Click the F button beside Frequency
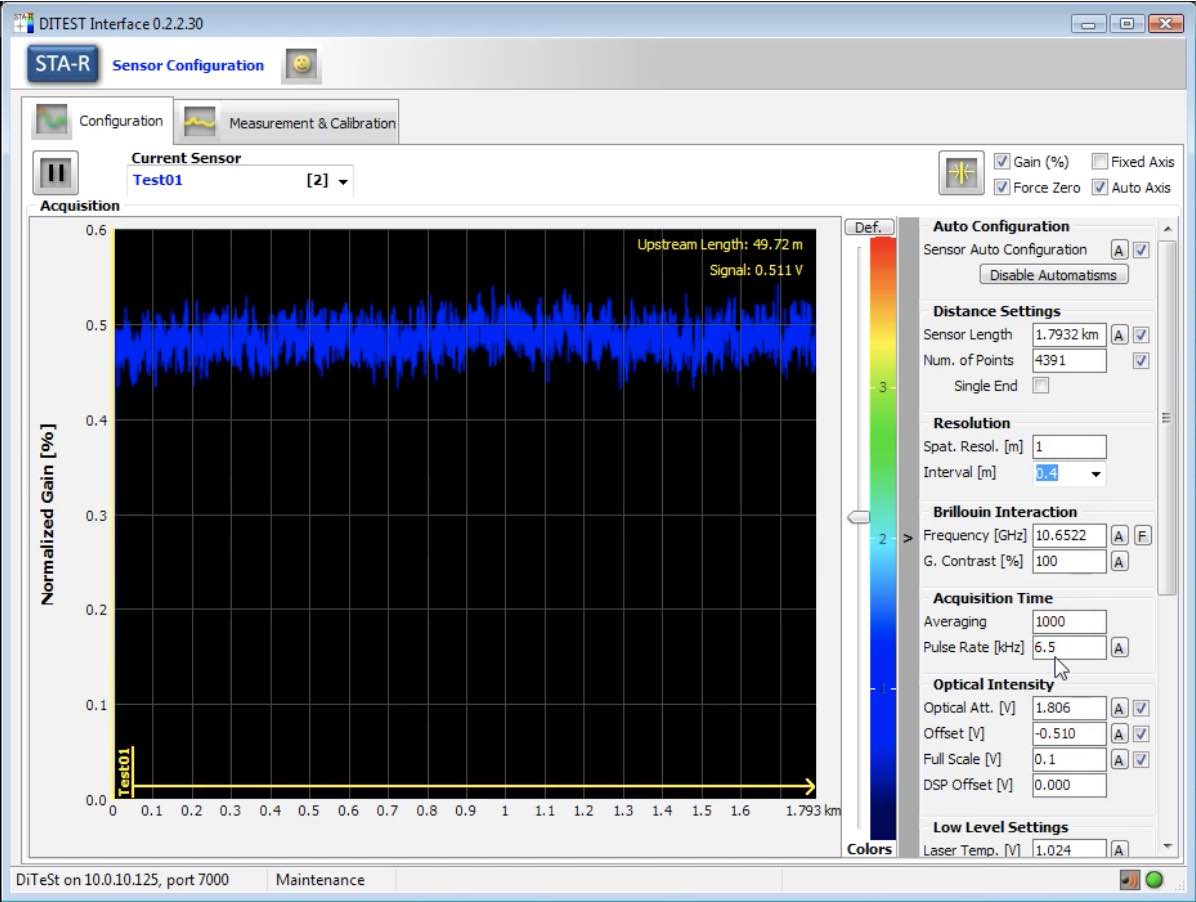Screen dimensions: 1196x902 click(1142, 536)
